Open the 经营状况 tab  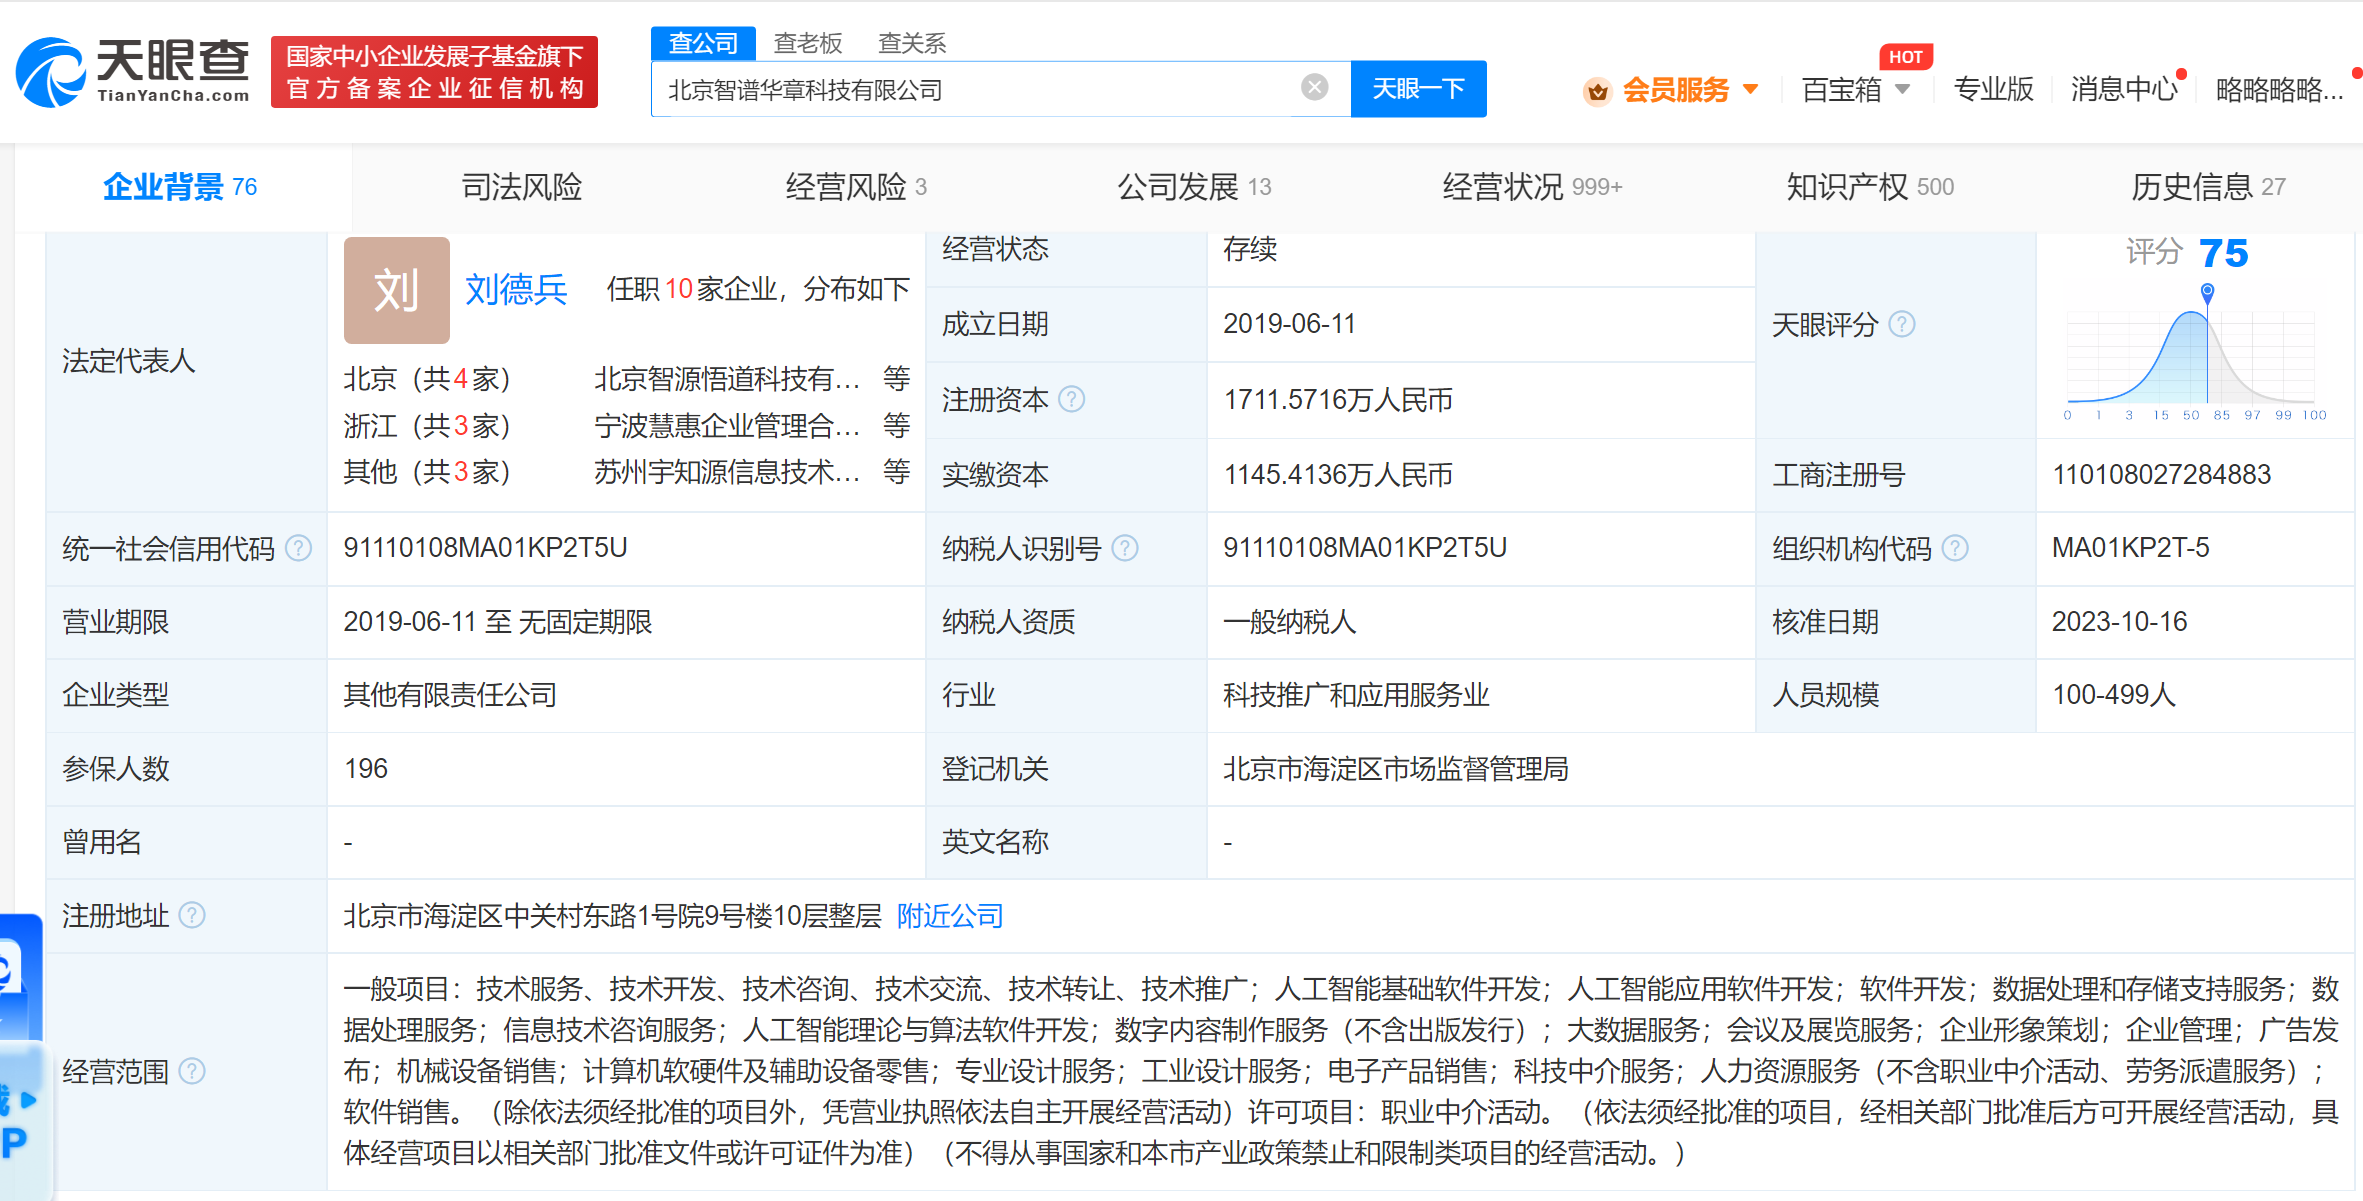coord(1532,187)
